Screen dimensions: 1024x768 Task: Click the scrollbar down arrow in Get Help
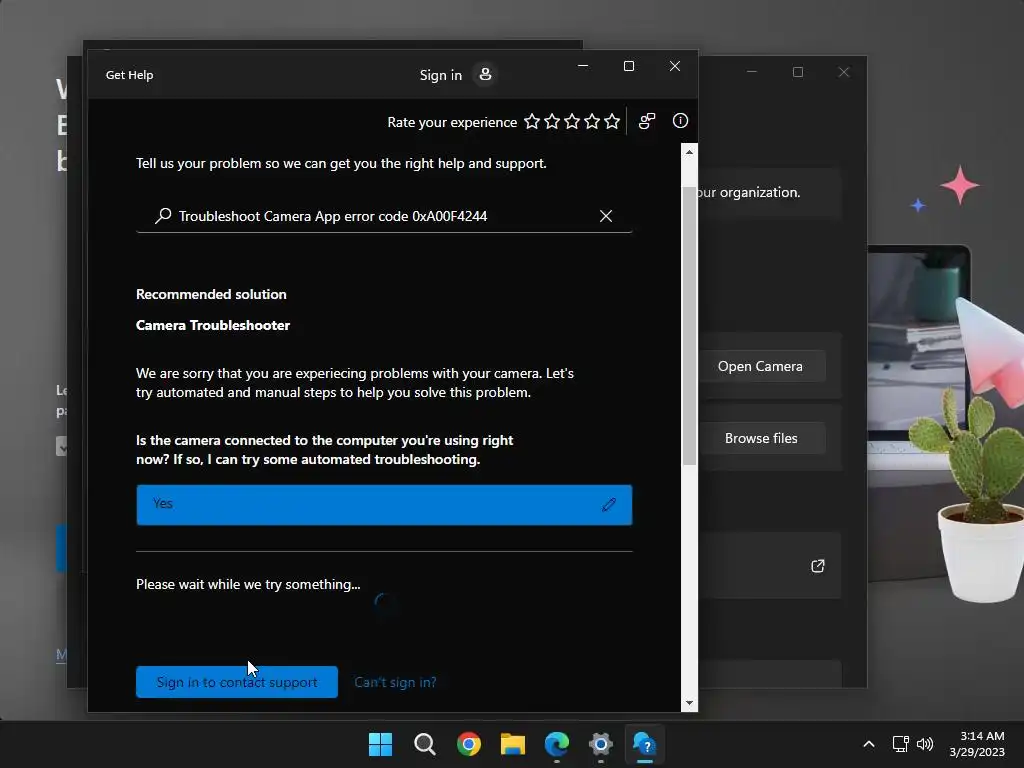coord(689,703)
